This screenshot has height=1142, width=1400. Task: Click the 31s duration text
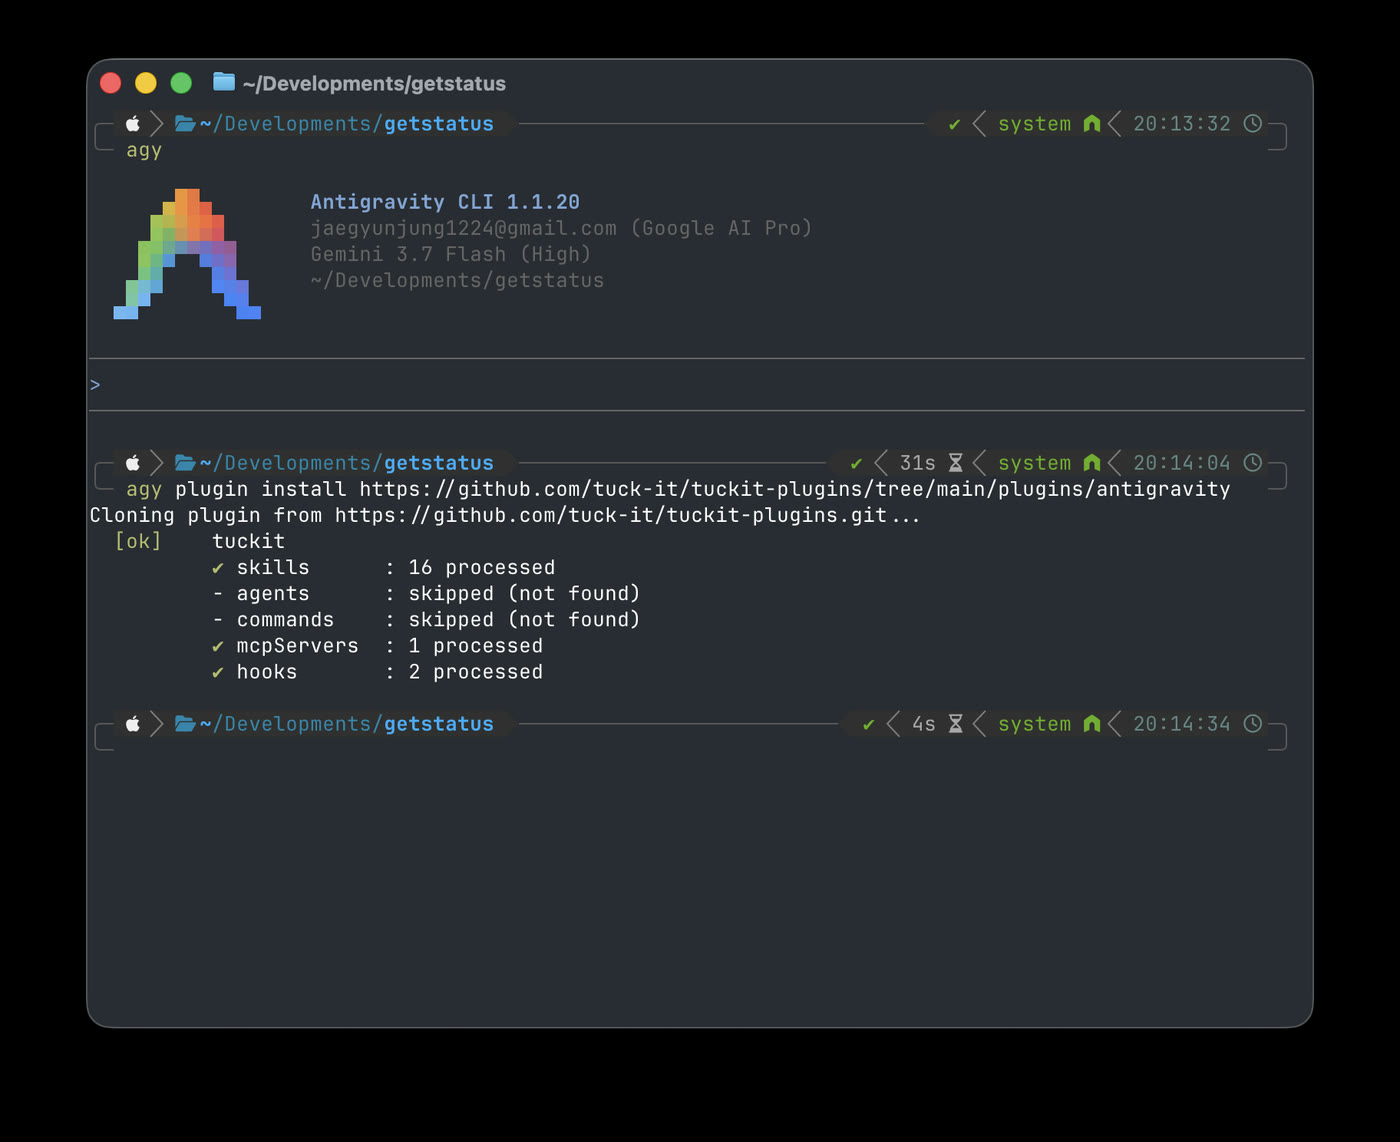click(x=918, y=463)
